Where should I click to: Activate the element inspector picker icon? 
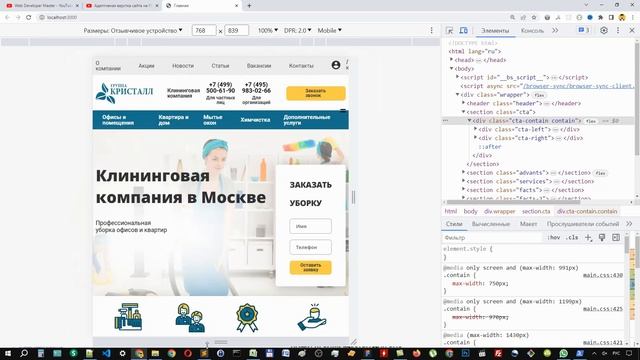[x=449, y=31]
